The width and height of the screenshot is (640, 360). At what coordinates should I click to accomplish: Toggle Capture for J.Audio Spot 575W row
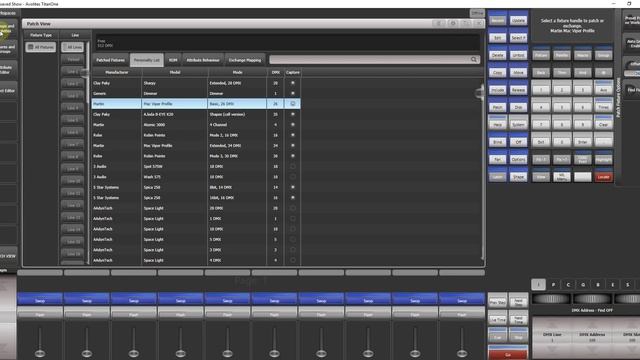293,167
